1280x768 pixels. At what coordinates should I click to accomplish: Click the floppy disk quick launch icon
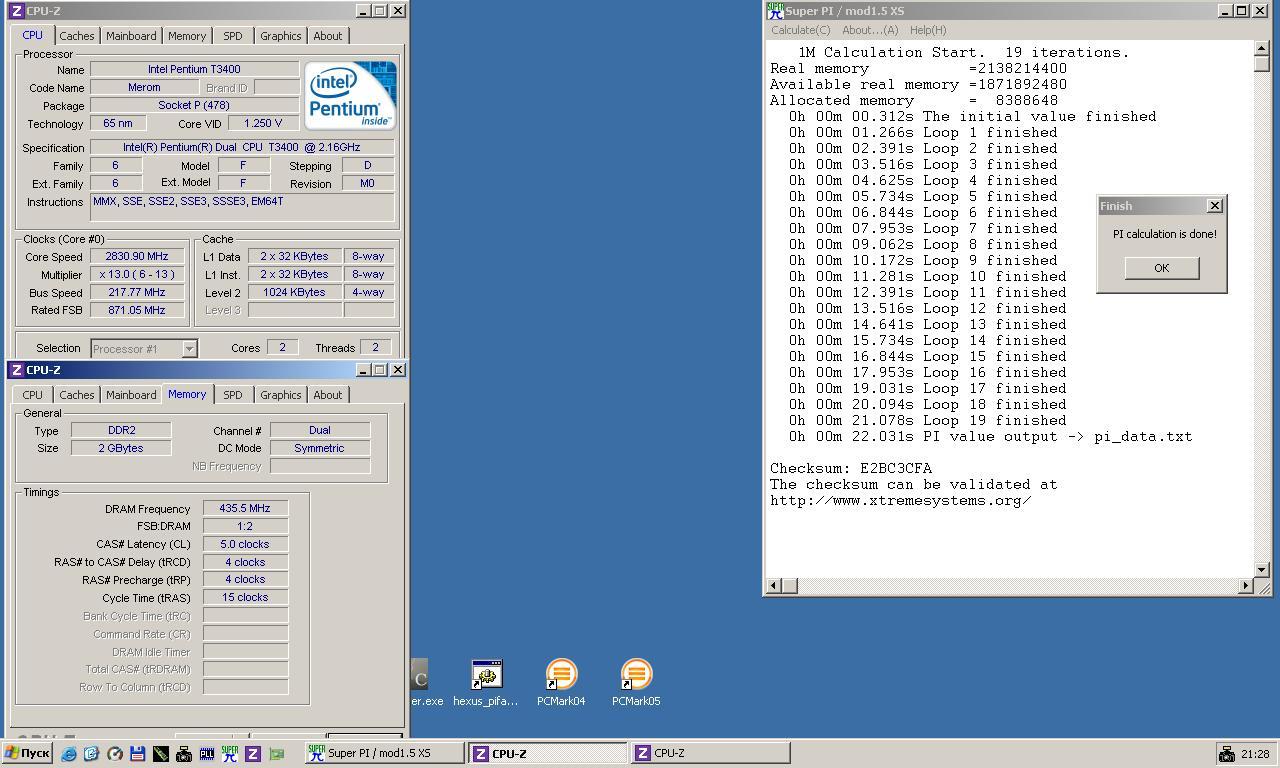point(137,753)
